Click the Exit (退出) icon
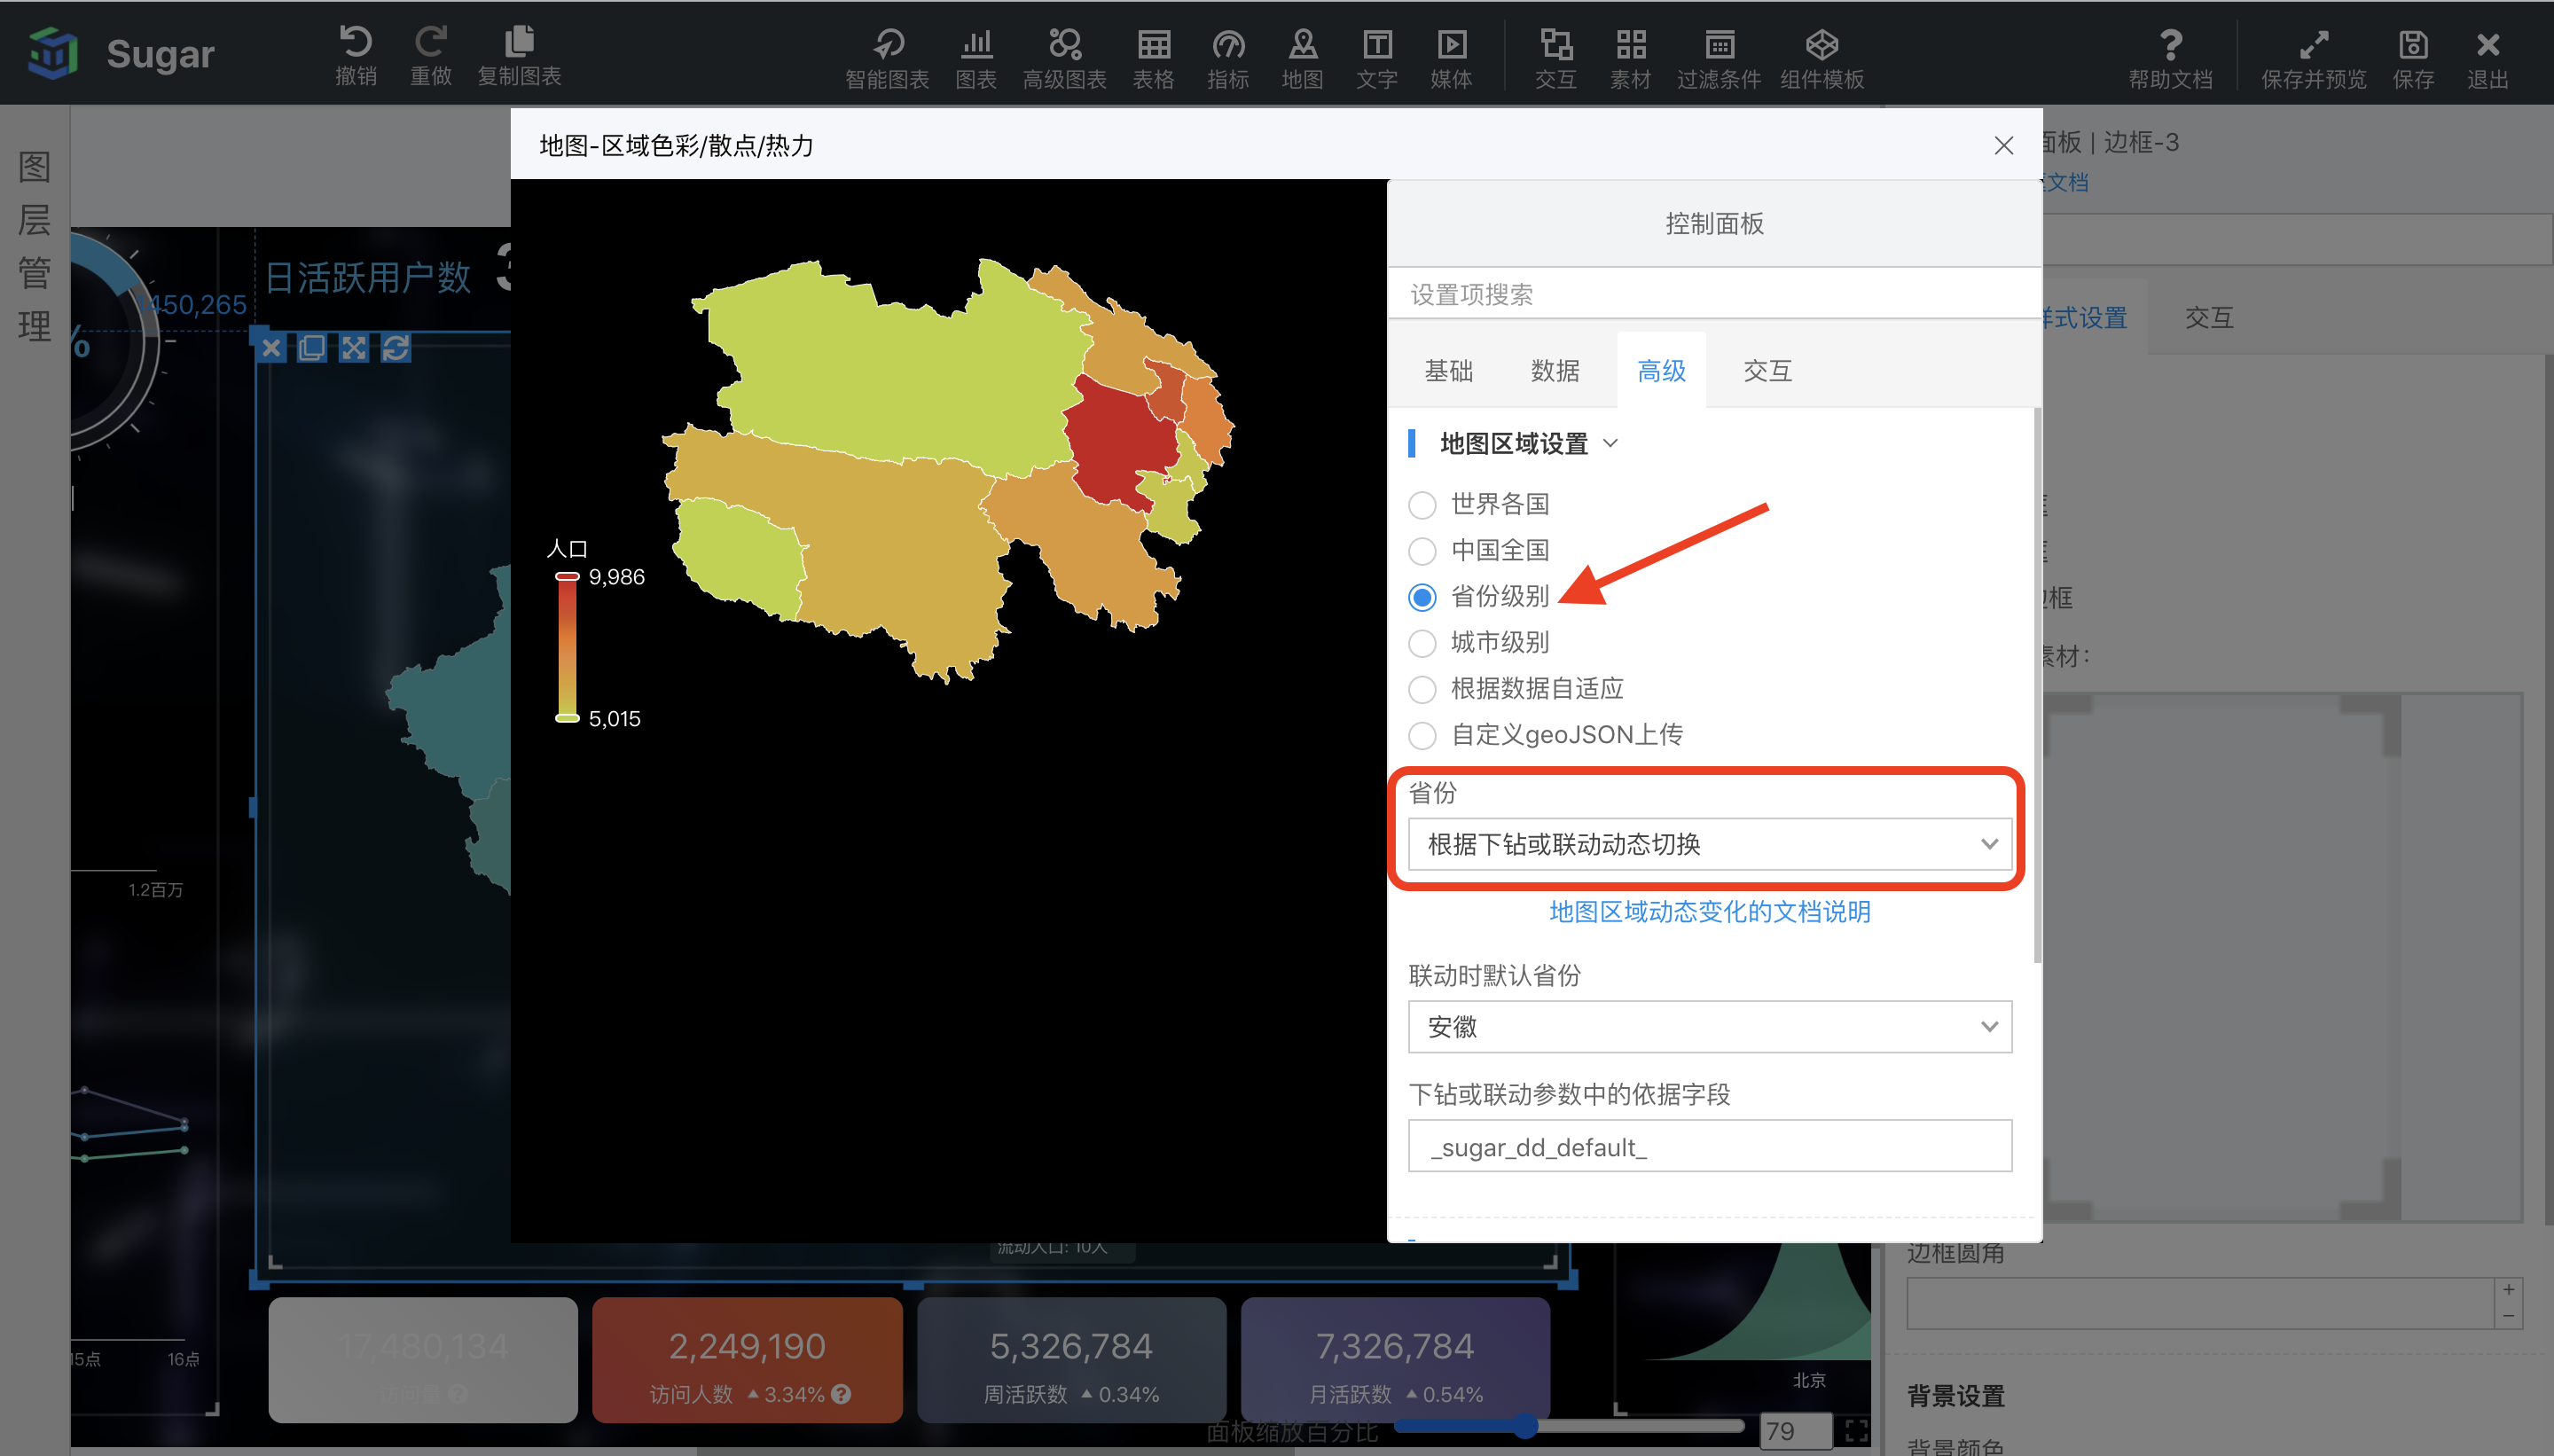This screenshot has width=2554, height=1456. tap(2487, 58)
